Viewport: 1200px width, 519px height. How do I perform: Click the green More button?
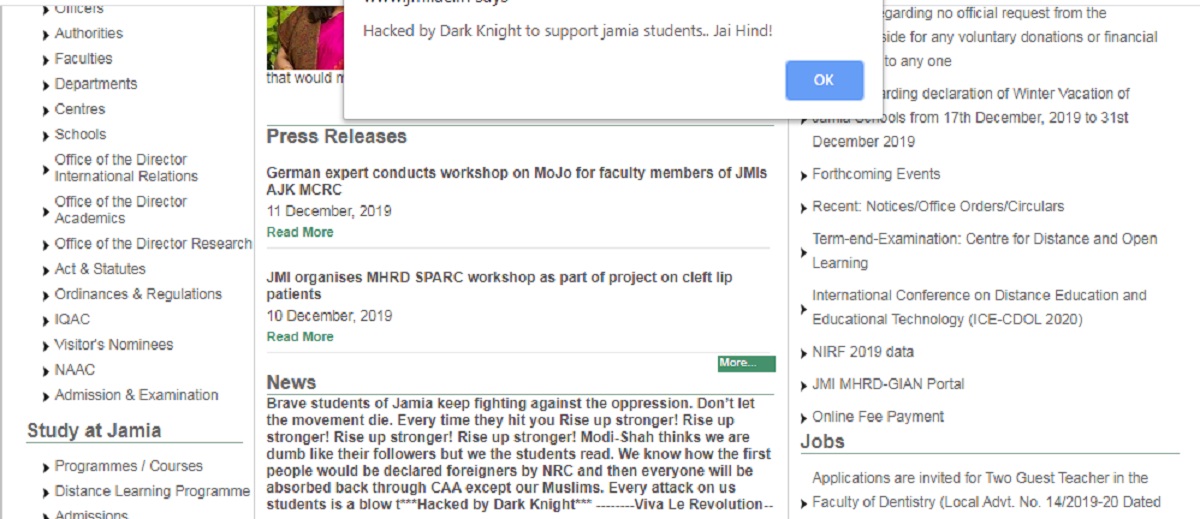tap(746, 363)
